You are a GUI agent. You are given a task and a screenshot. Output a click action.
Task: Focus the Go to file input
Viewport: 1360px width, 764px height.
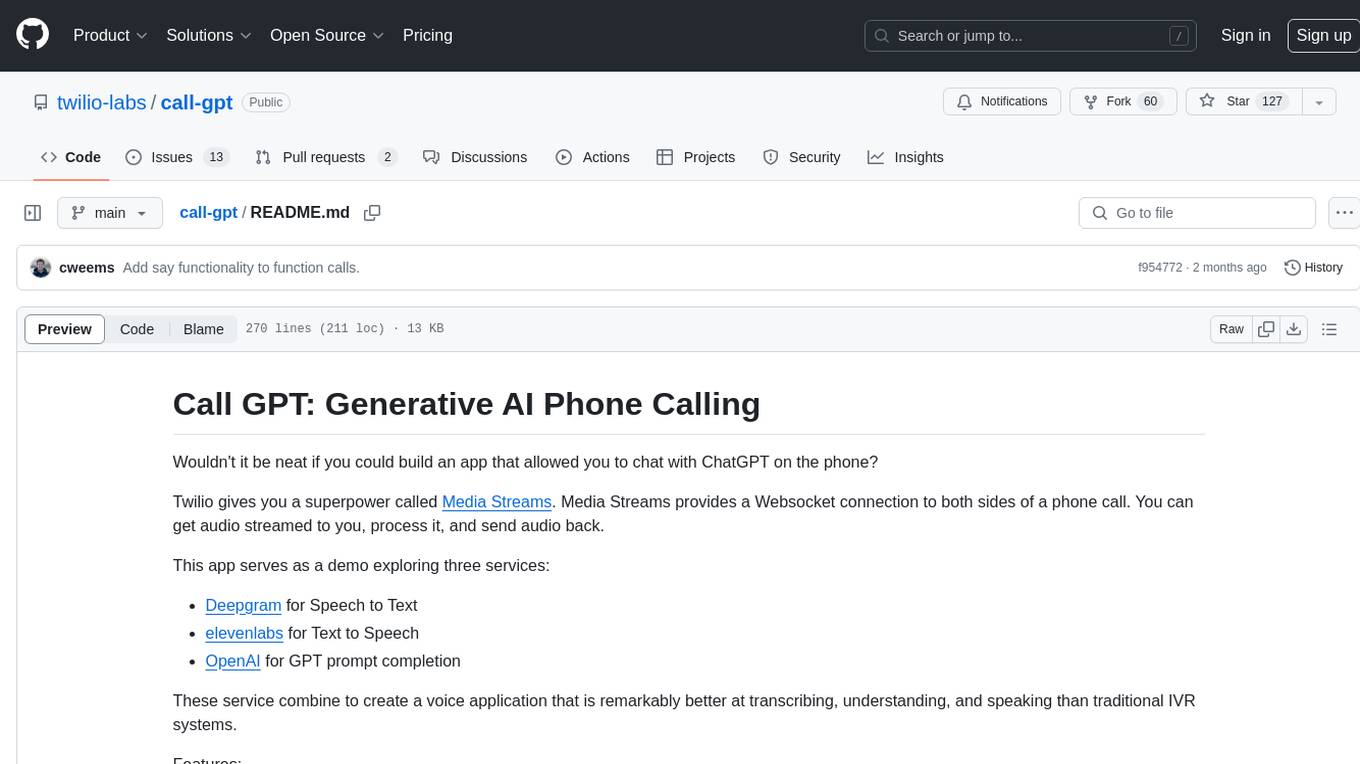[x=1197, y=213]
